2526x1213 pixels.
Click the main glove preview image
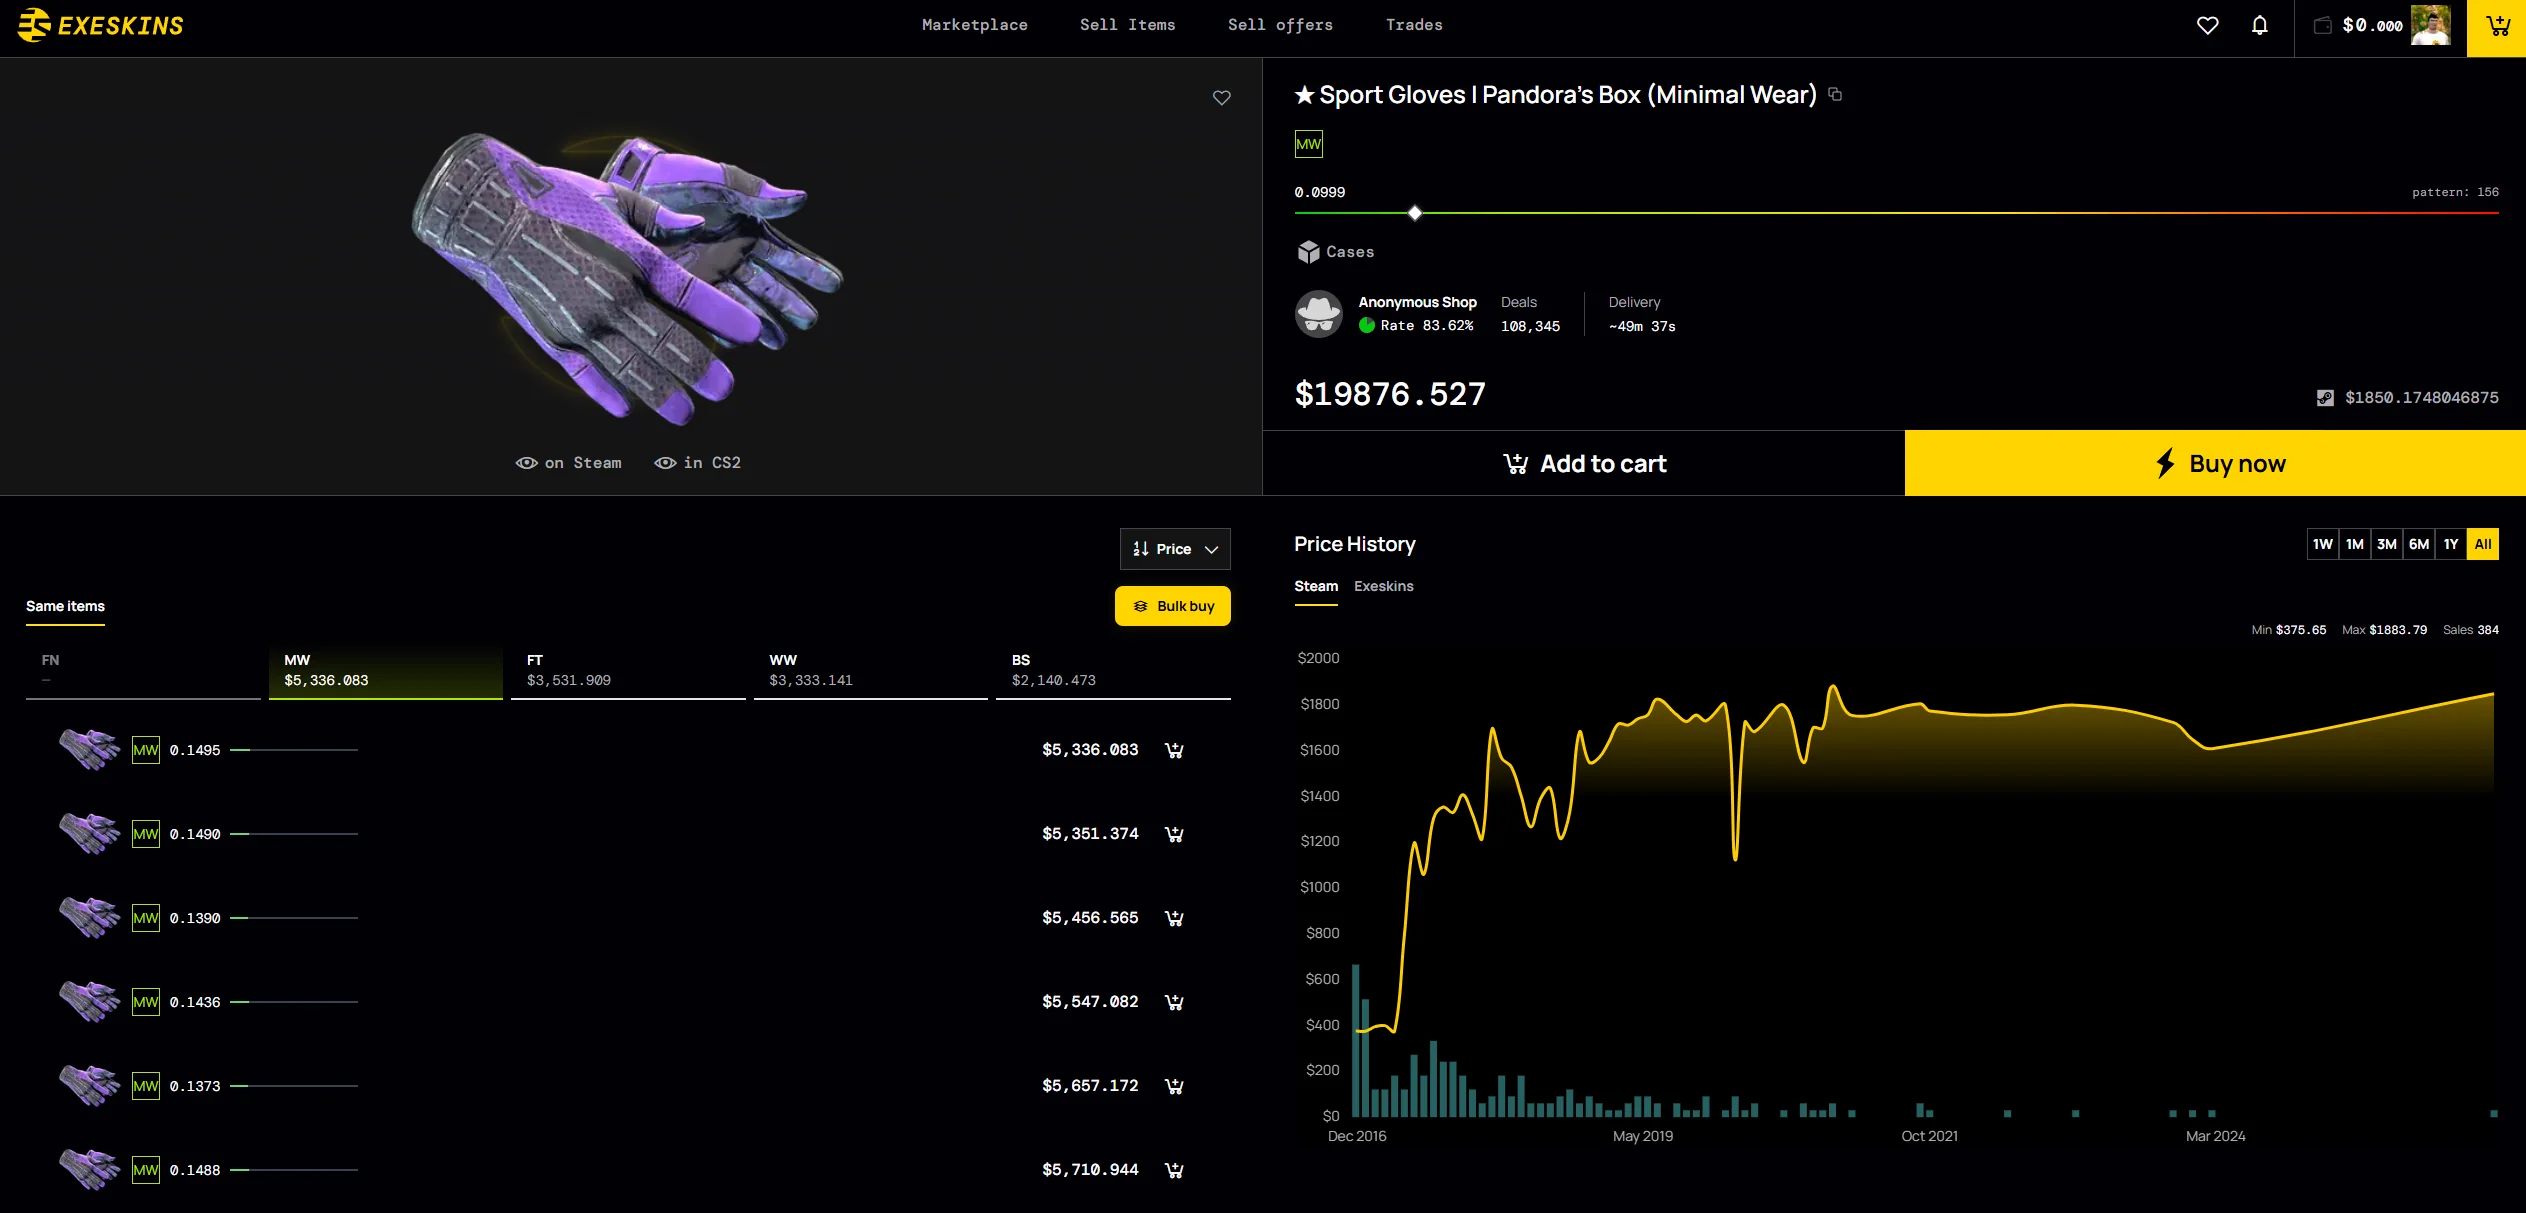[x=628, y=277]
